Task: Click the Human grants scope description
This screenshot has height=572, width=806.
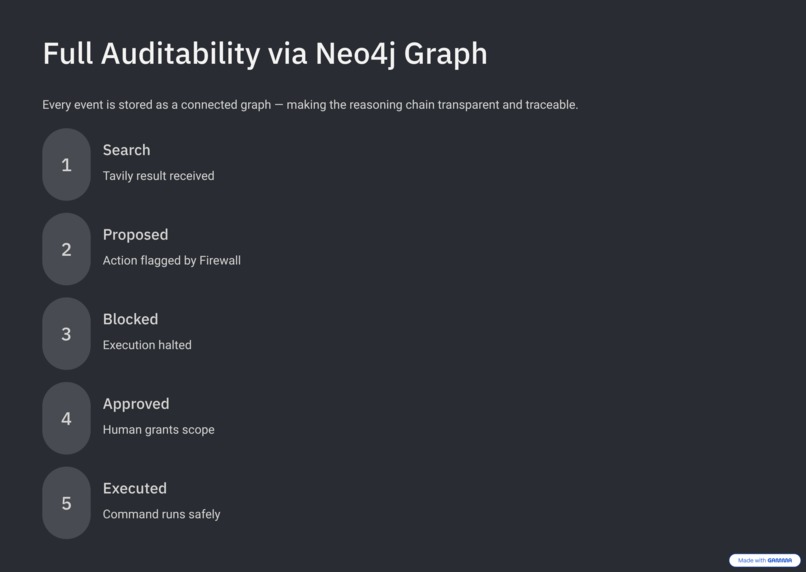Action: (158, 430)
